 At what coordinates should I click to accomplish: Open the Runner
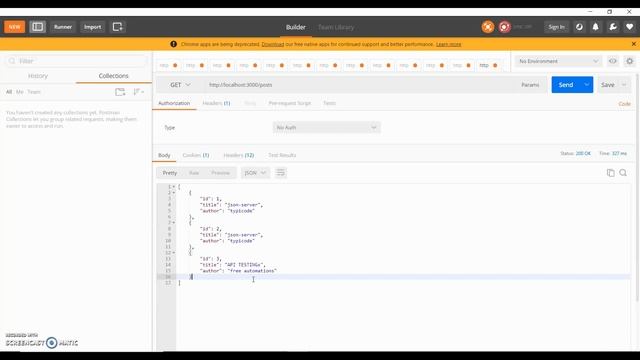pos(63,27)
